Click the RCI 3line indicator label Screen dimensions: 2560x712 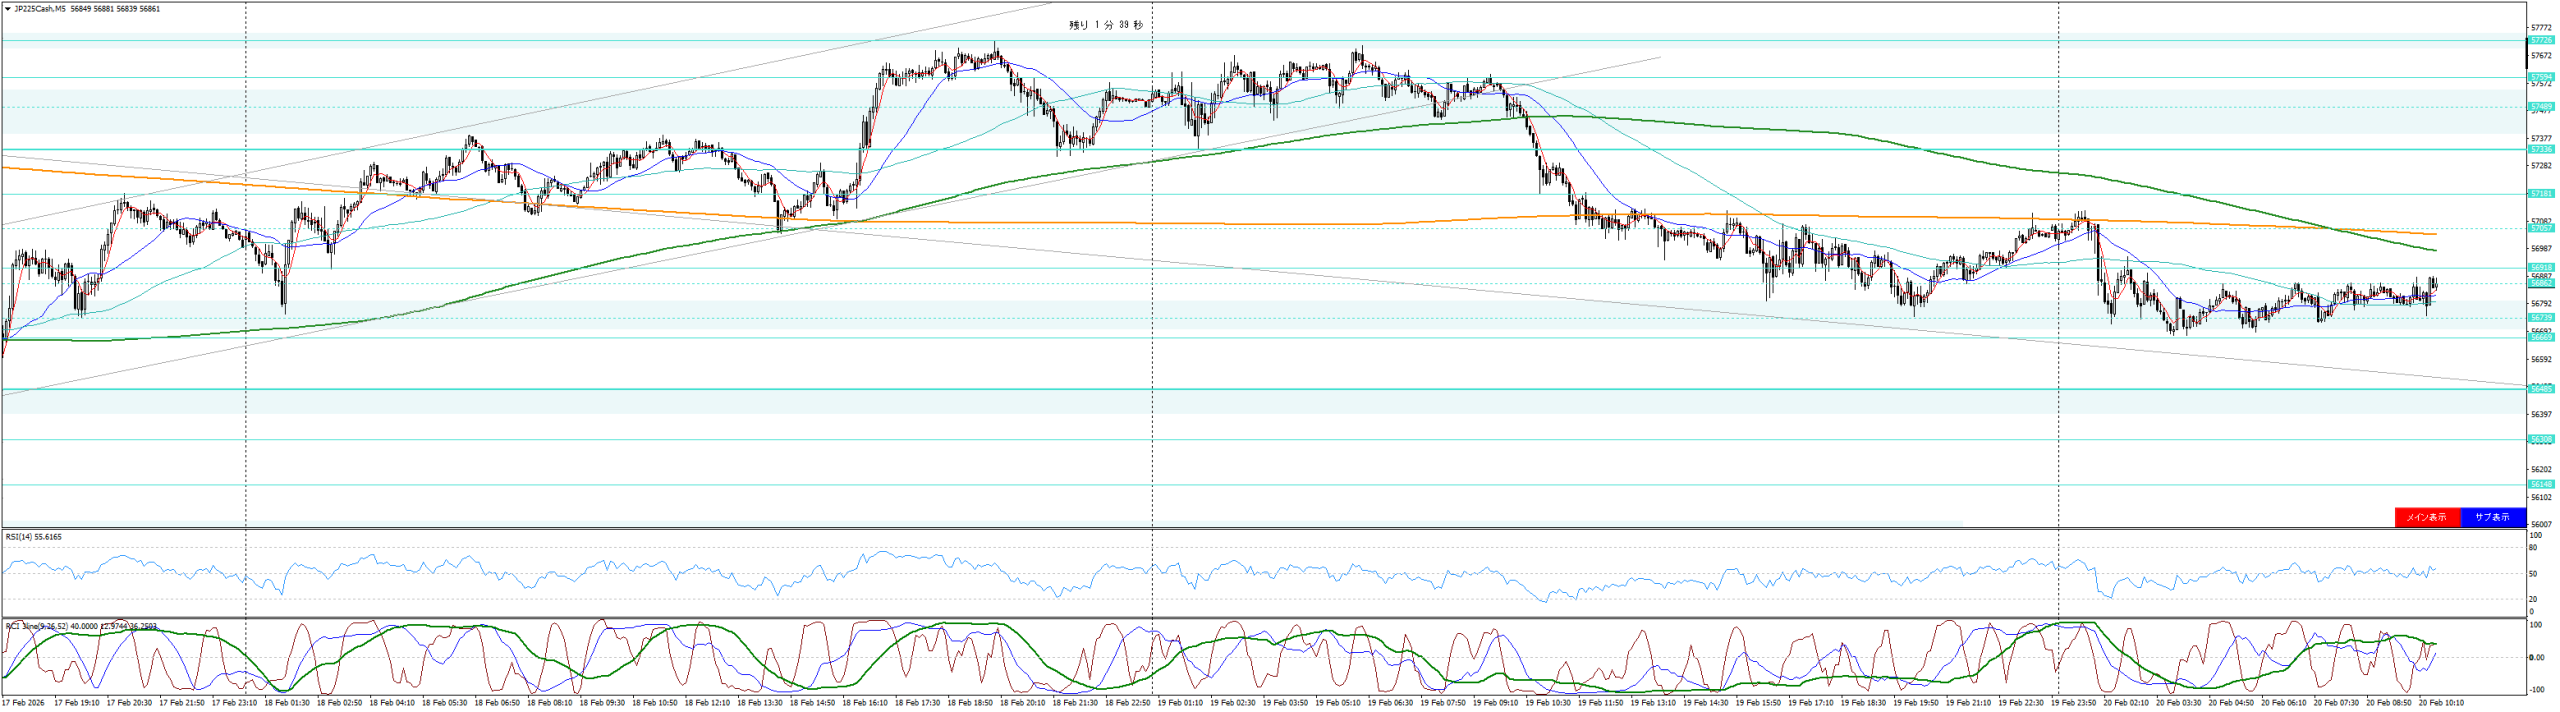pyautogui.click(x=80, y=626)
